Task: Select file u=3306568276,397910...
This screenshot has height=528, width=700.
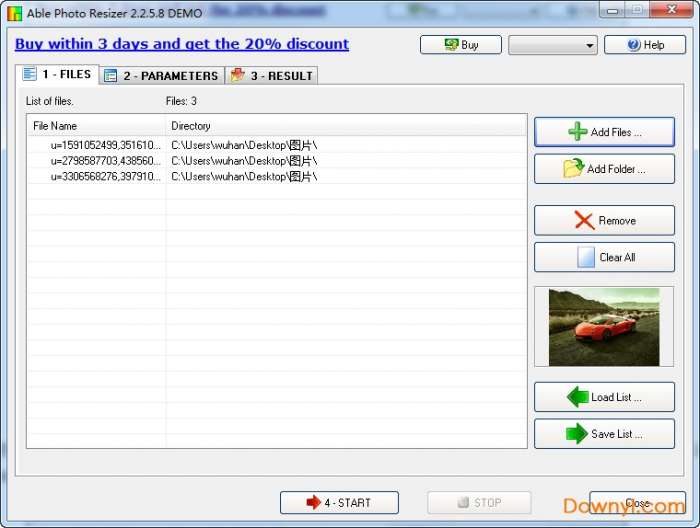Action: coord(105,176)
